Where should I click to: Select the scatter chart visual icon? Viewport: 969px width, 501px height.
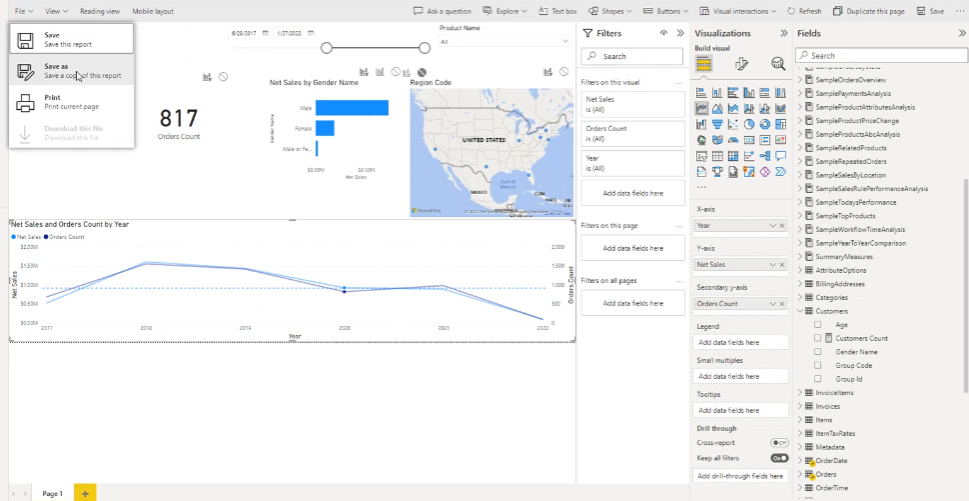(x=733, y=124)
